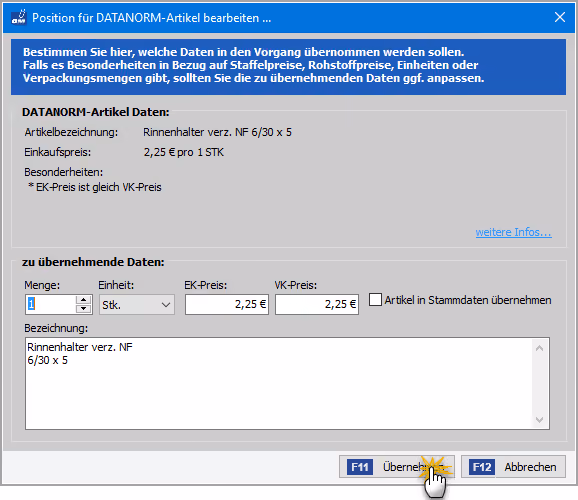578x500 pixels.
Task: Enable 'Artikel in Stammdaten übernehmen' checkbox
Action: (x=375, y=299)
